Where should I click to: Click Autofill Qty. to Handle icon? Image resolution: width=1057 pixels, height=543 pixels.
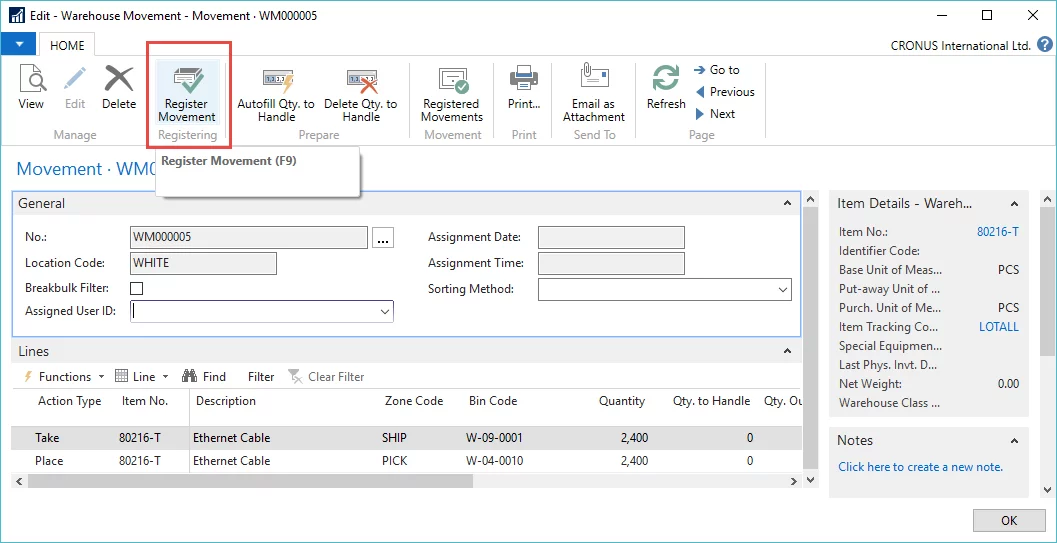[276, 82]
